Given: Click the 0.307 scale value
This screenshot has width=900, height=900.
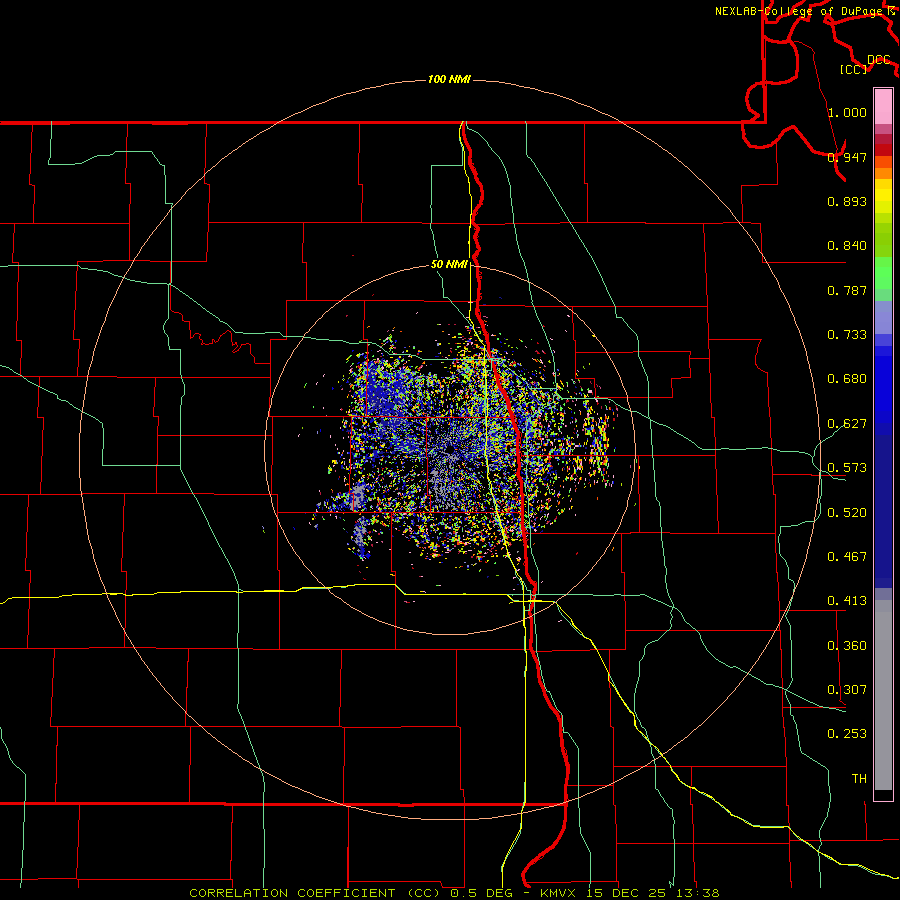Looking at the screenshot, I should (847, 690).
